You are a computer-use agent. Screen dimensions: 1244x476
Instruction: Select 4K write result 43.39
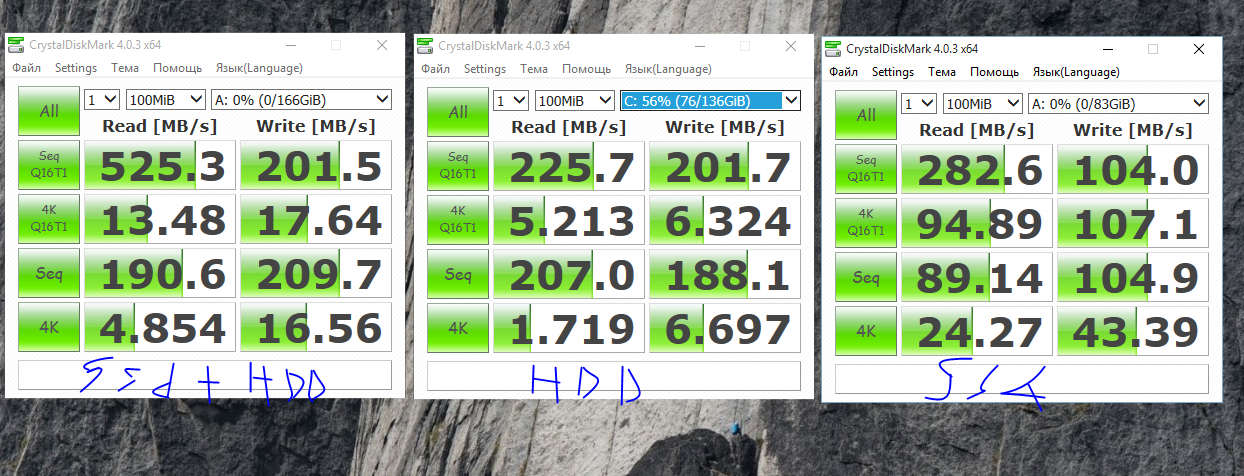click(1133, 332)
